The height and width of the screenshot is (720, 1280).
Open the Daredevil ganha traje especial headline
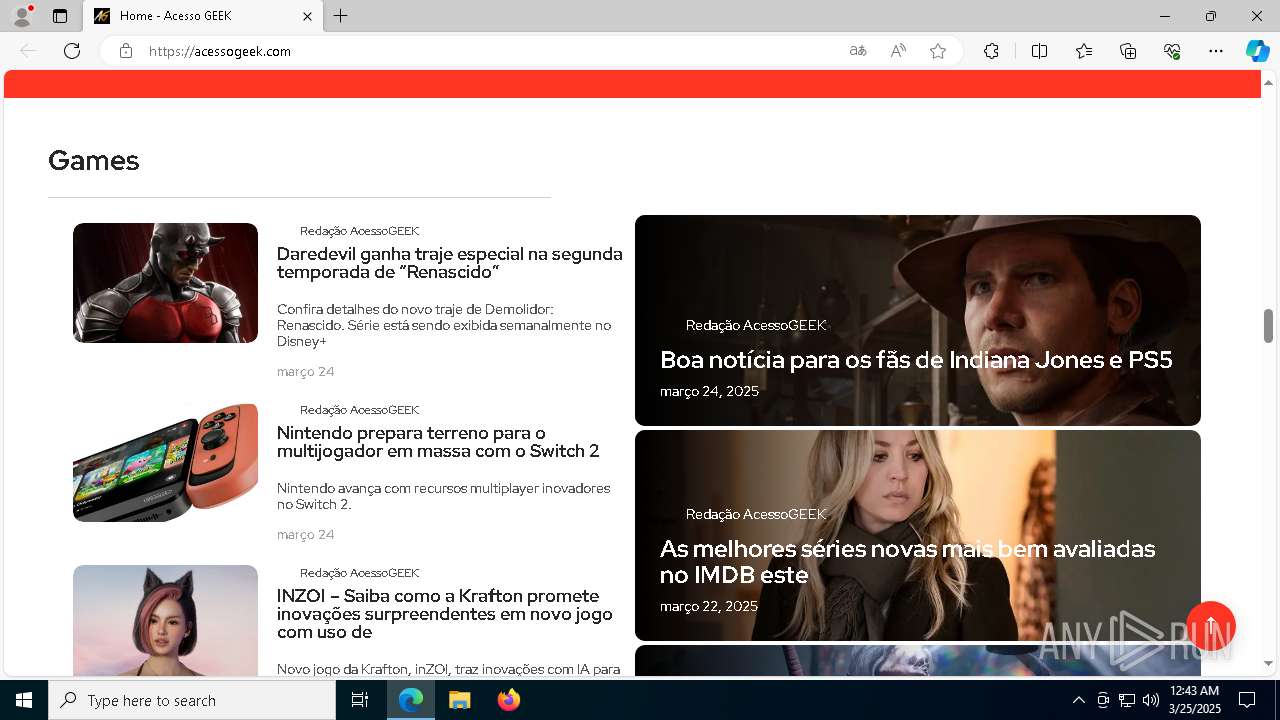coord(450,263)
